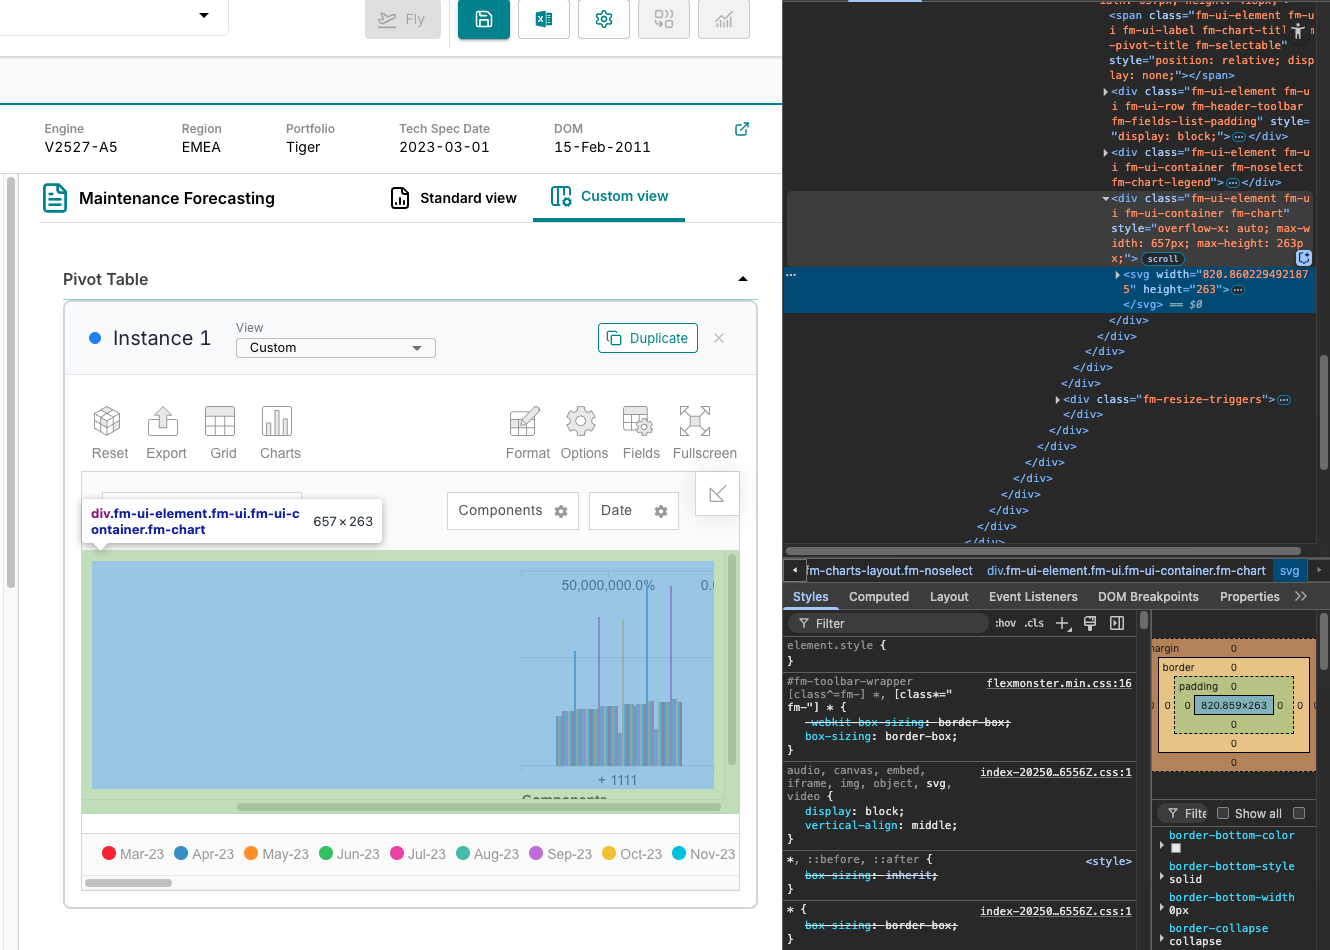Collapse the Pivot Table section
Viewport: 1330px width, 950px height.
742,279
